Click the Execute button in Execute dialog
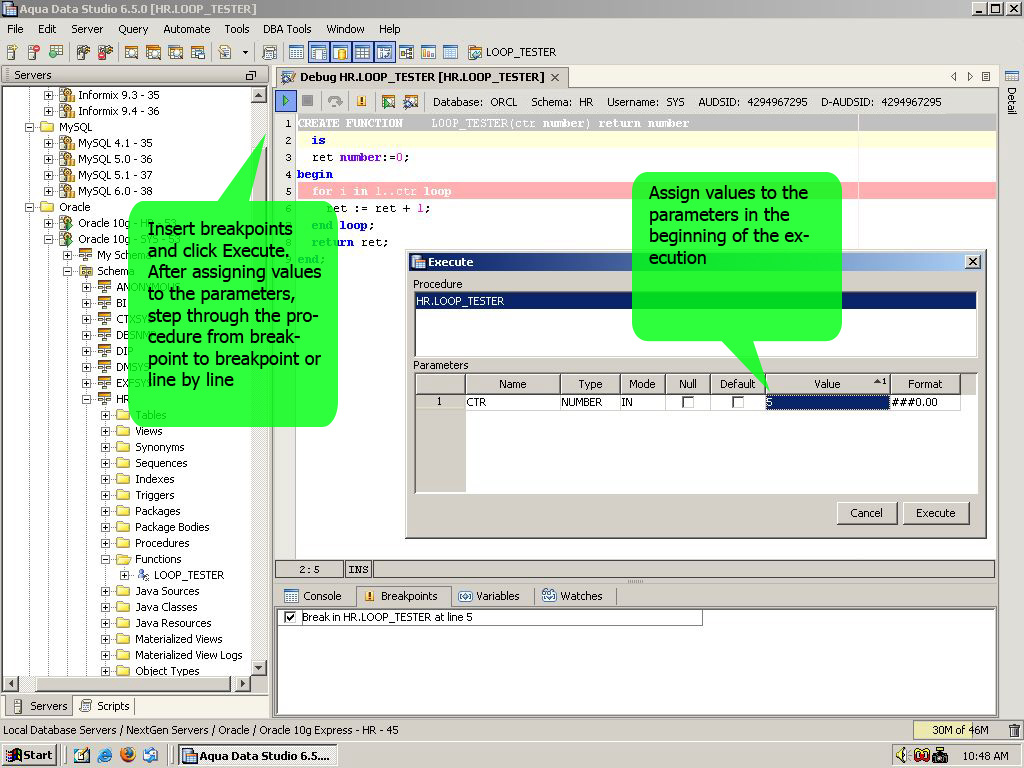 pos(936,513)
